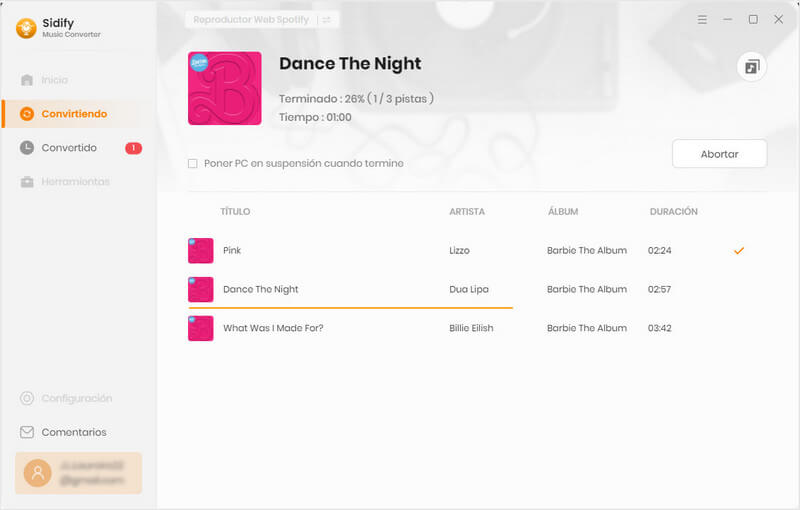Click artist Dua Lipa
This screenshot has width=800, height=510.
pyautogui.click(x=469, y=289)
